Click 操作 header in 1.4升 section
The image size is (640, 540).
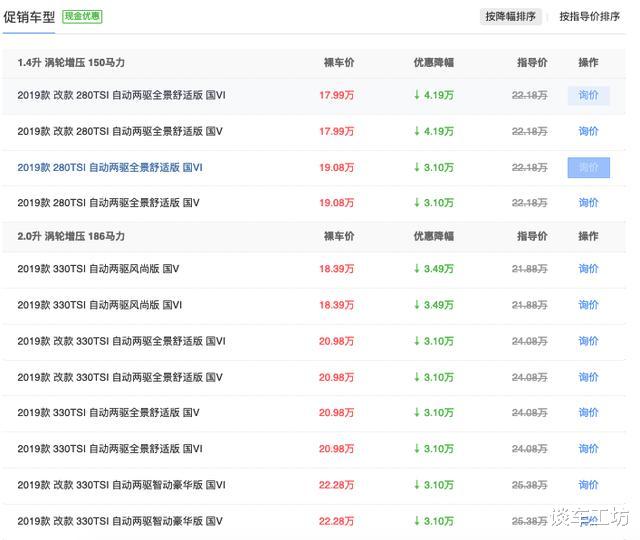click(x=588, y=62)
